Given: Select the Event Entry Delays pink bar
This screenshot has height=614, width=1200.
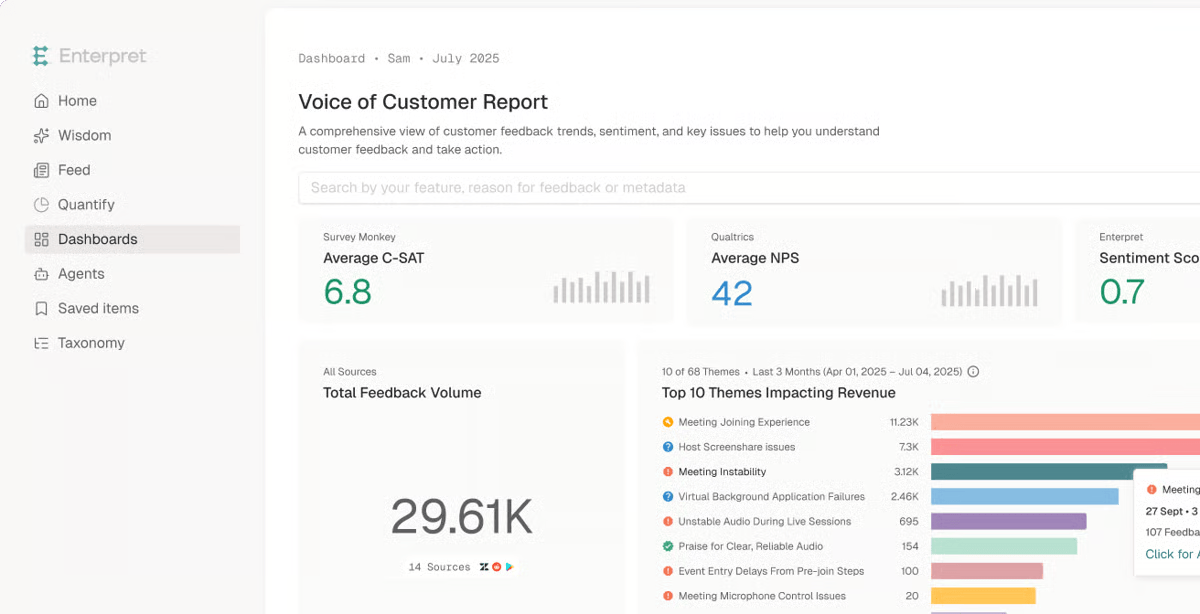Looking at the screenshot, I should coord(987,572).
